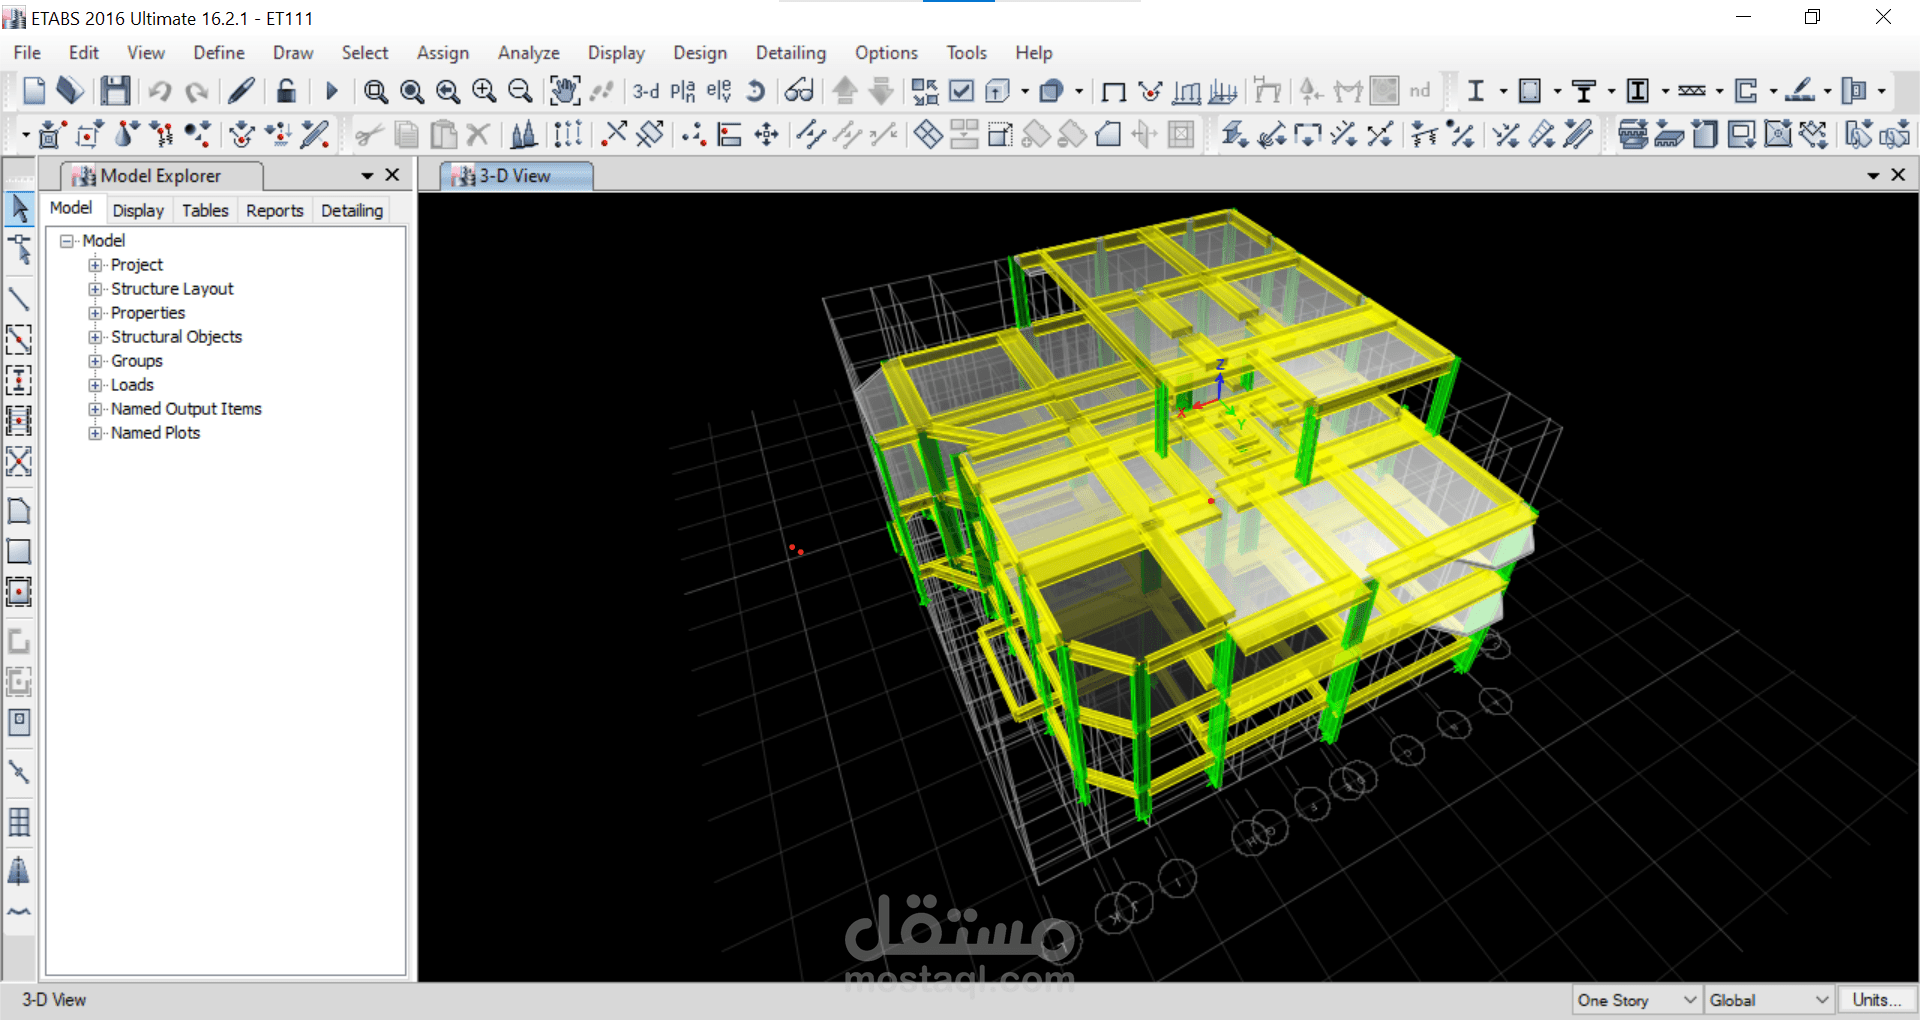Viewport: 1920px width, 1020px height.
Task: Open the One Story combo box
Action: click(x=1636, y=1000)
